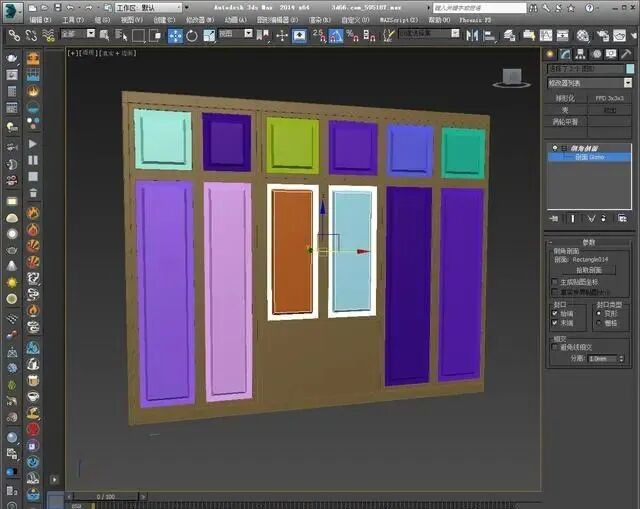
Task: Open the 3ds Max application menu button
Action: tap(13, 11)
